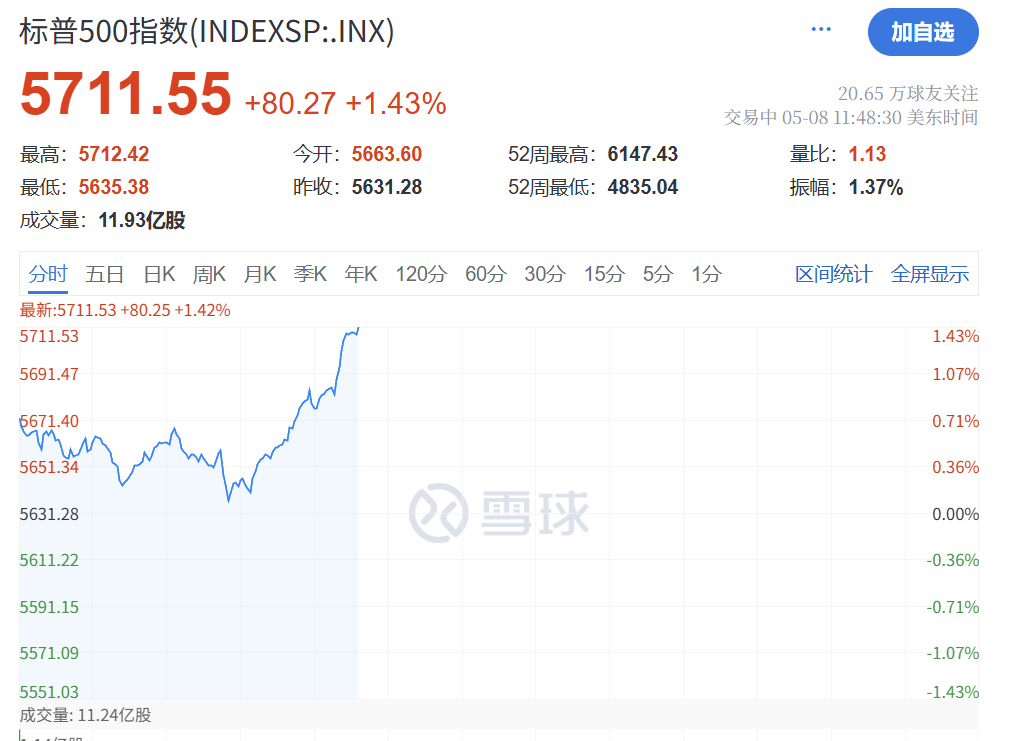Image resolution: width=1023 pixels, height=741 pixels.
Task: Click the 1.07% right axis label
Action: pyautogui.click(x=955, y=374)
